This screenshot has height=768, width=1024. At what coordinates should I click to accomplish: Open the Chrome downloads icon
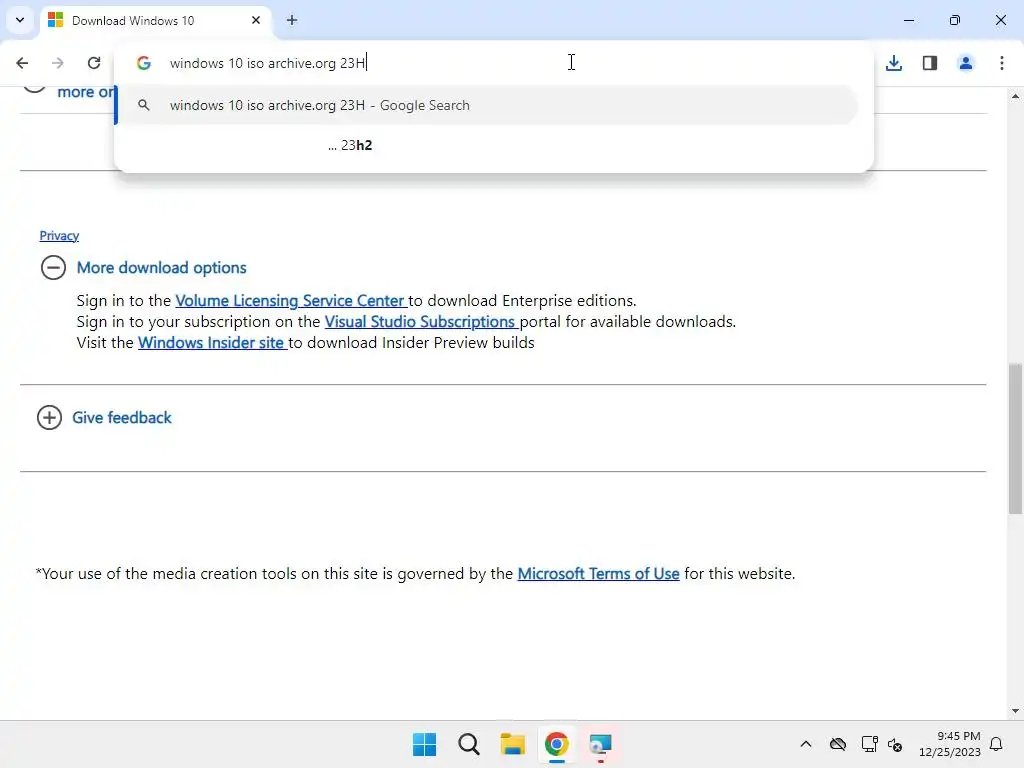894,63
